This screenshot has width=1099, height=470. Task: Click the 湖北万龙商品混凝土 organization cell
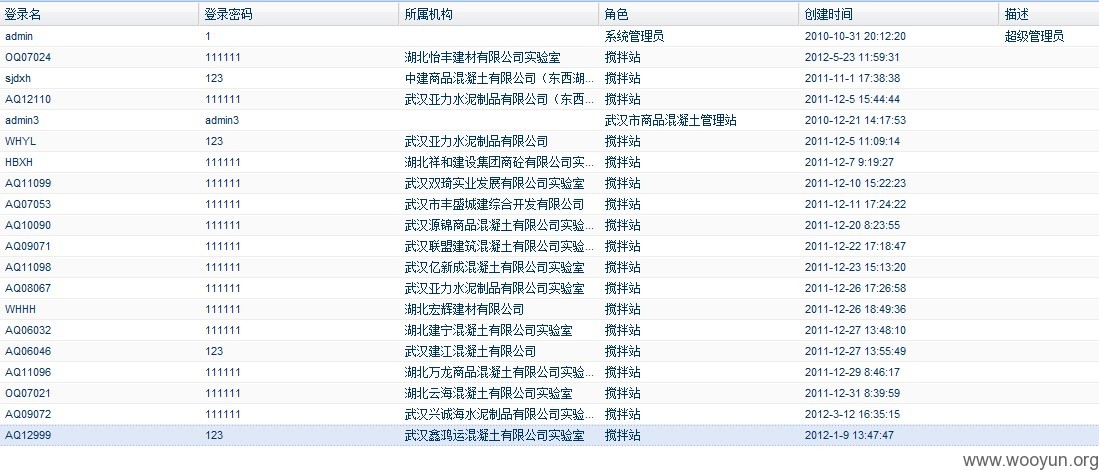pyautogui.click(x=500, y=373)
